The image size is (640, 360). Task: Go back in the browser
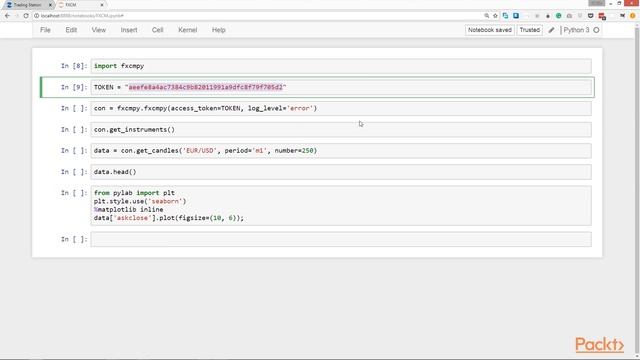(7, 16)
